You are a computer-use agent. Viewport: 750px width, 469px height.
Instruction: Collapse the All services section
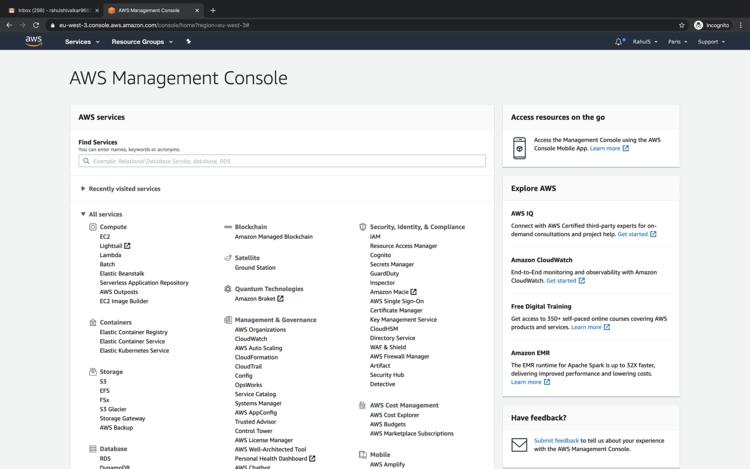[x=101, y=214]
